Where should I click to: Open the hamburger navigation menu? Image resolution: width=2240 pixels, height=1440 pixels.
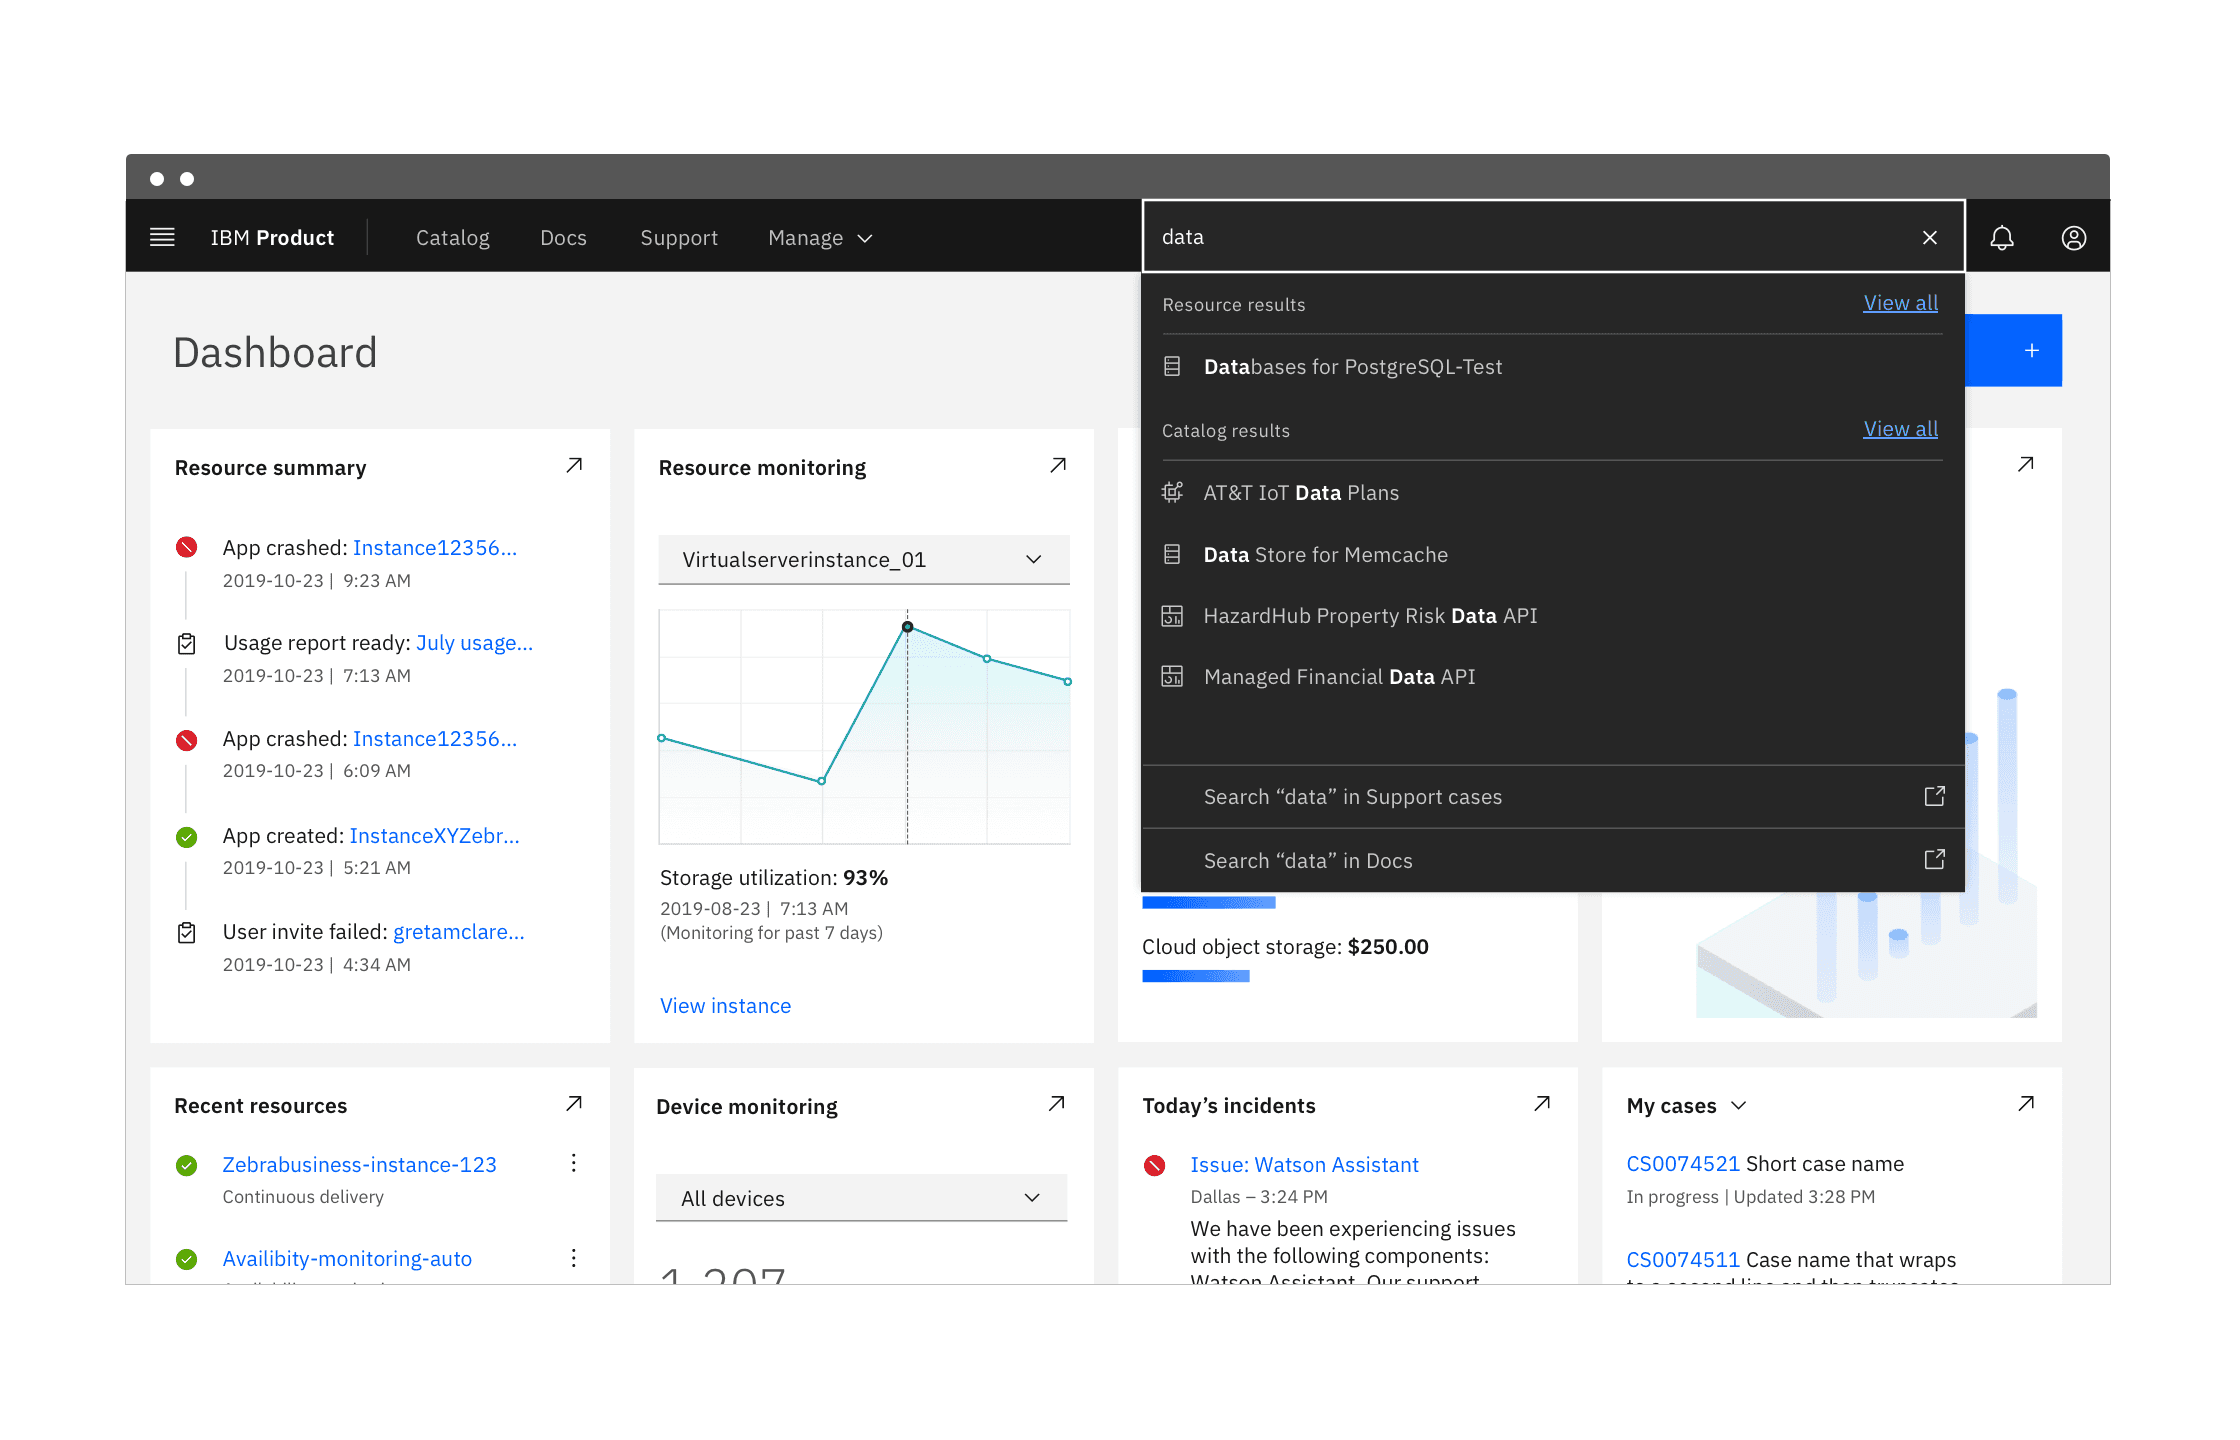coord(161,237)
